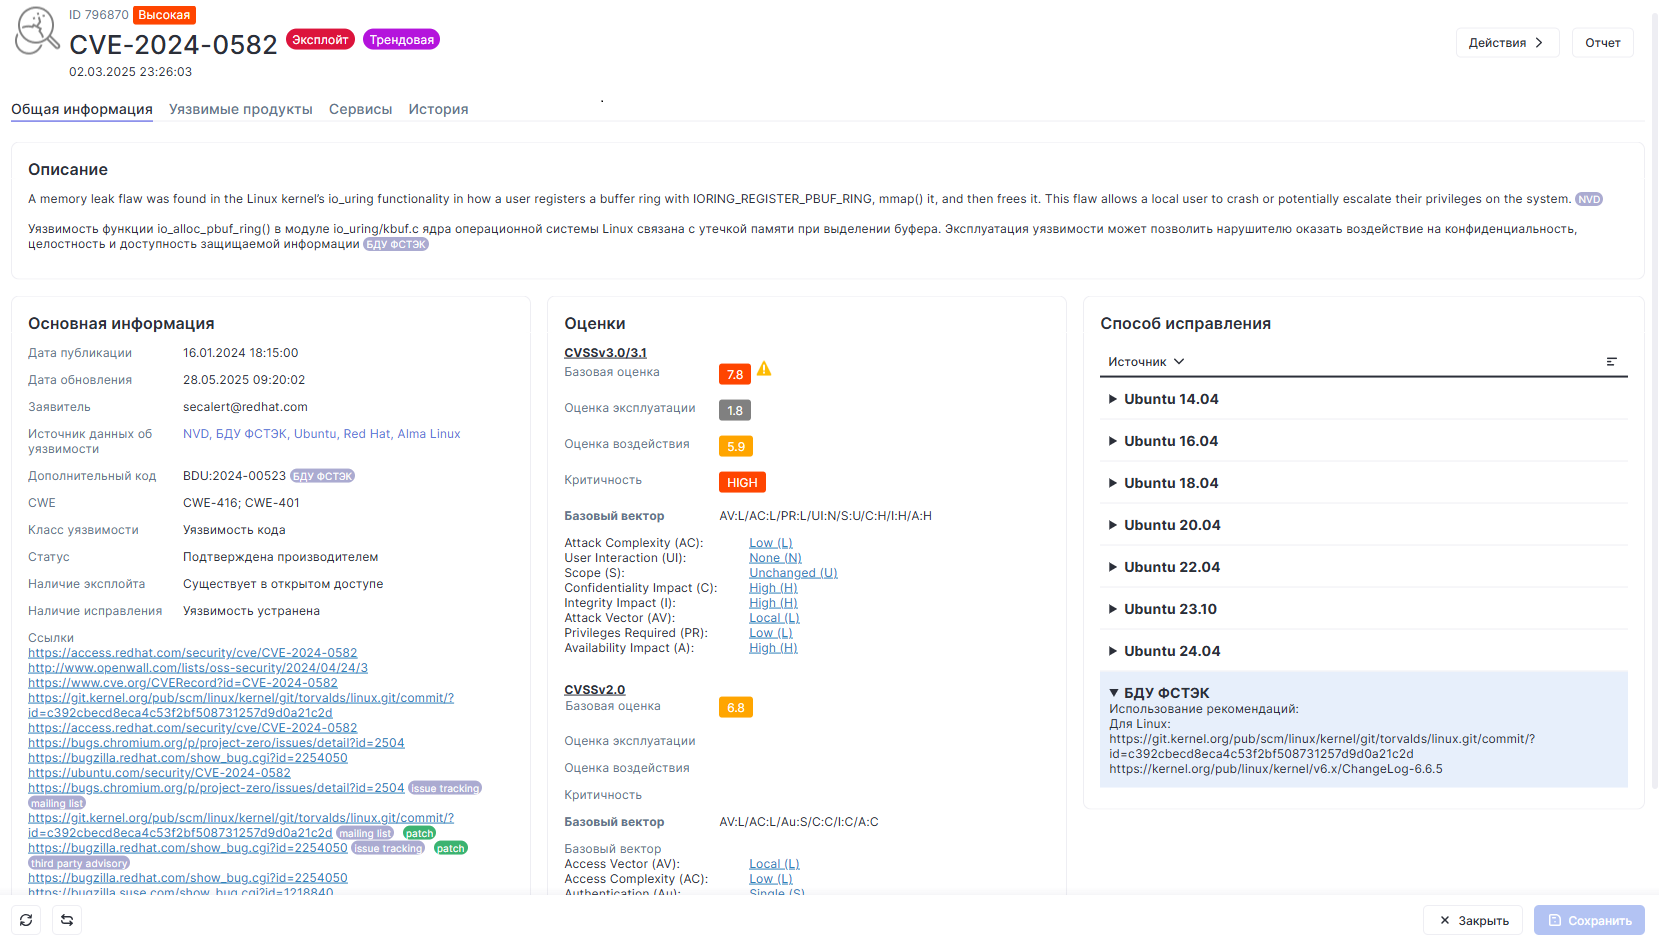Open the cve.org CVERecord link

(183, 683)
